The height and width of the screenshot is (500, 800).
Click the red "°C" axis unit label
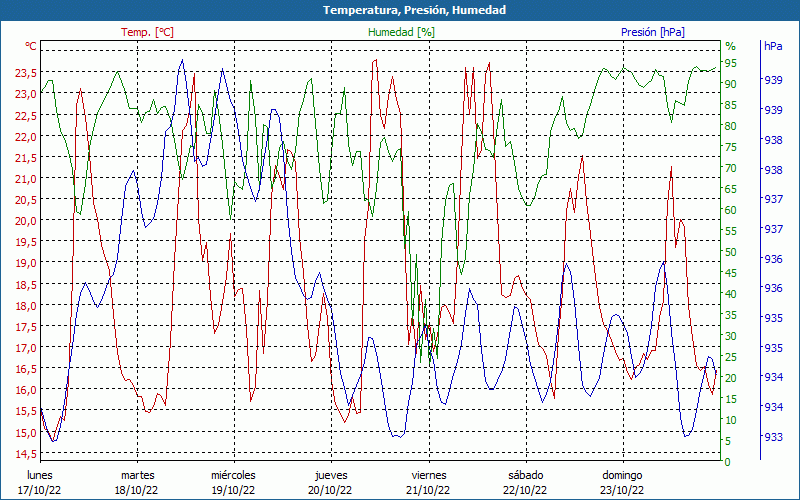[x=31, y=46]
